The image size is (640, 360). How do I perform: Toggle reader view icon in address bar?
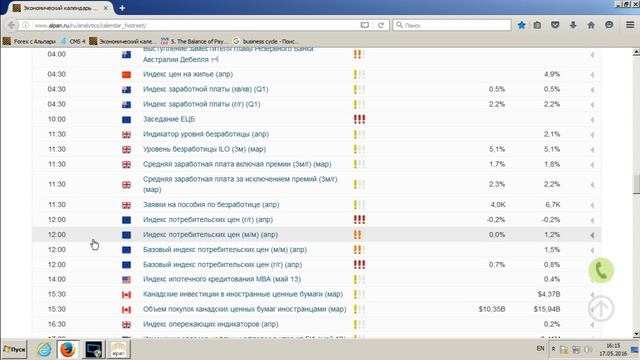[x=364, y=25]
